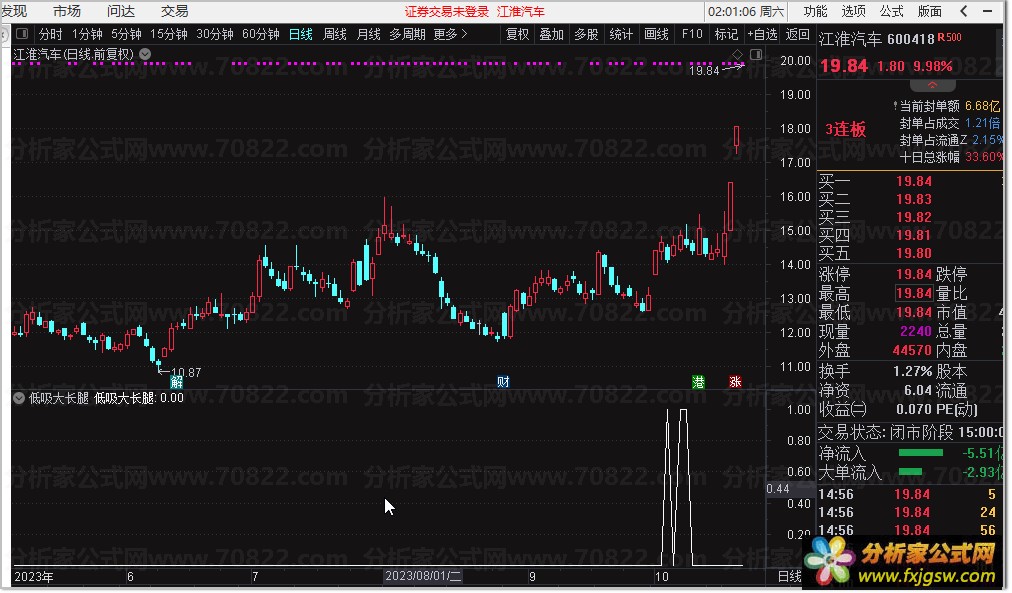The width and height of the screenshot is (1012, 593).
Task: Click the 买一 bid price 19.84
Action: click(913, 181)
